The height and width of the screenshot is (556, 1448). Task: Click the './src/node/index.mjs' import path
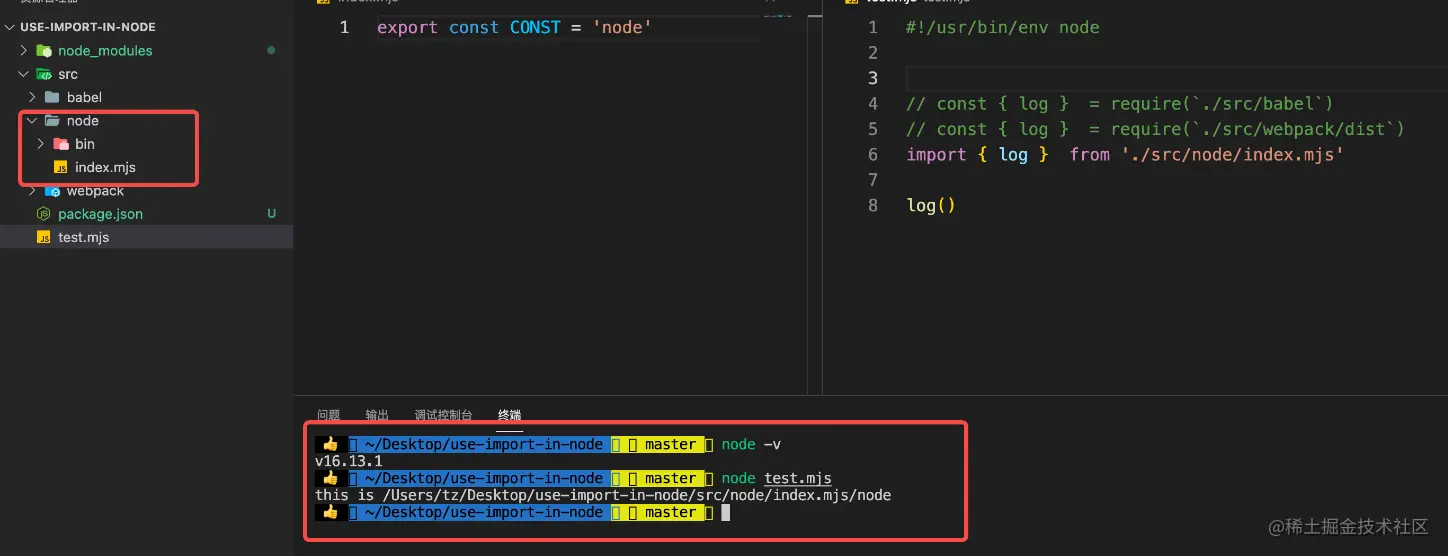click(1232, 154)
